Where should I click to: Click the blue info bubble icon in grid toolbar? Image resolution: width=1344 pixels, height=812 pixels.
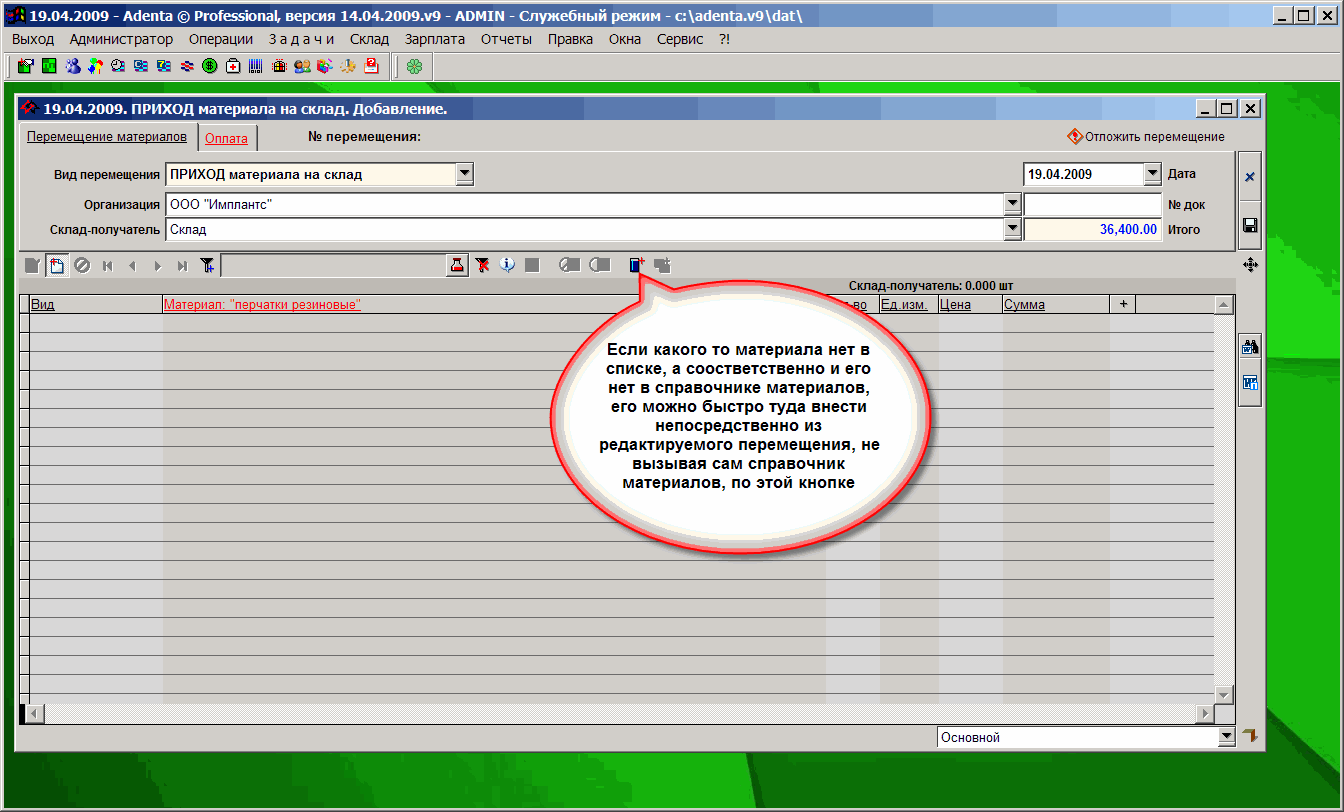coord(507,265)
